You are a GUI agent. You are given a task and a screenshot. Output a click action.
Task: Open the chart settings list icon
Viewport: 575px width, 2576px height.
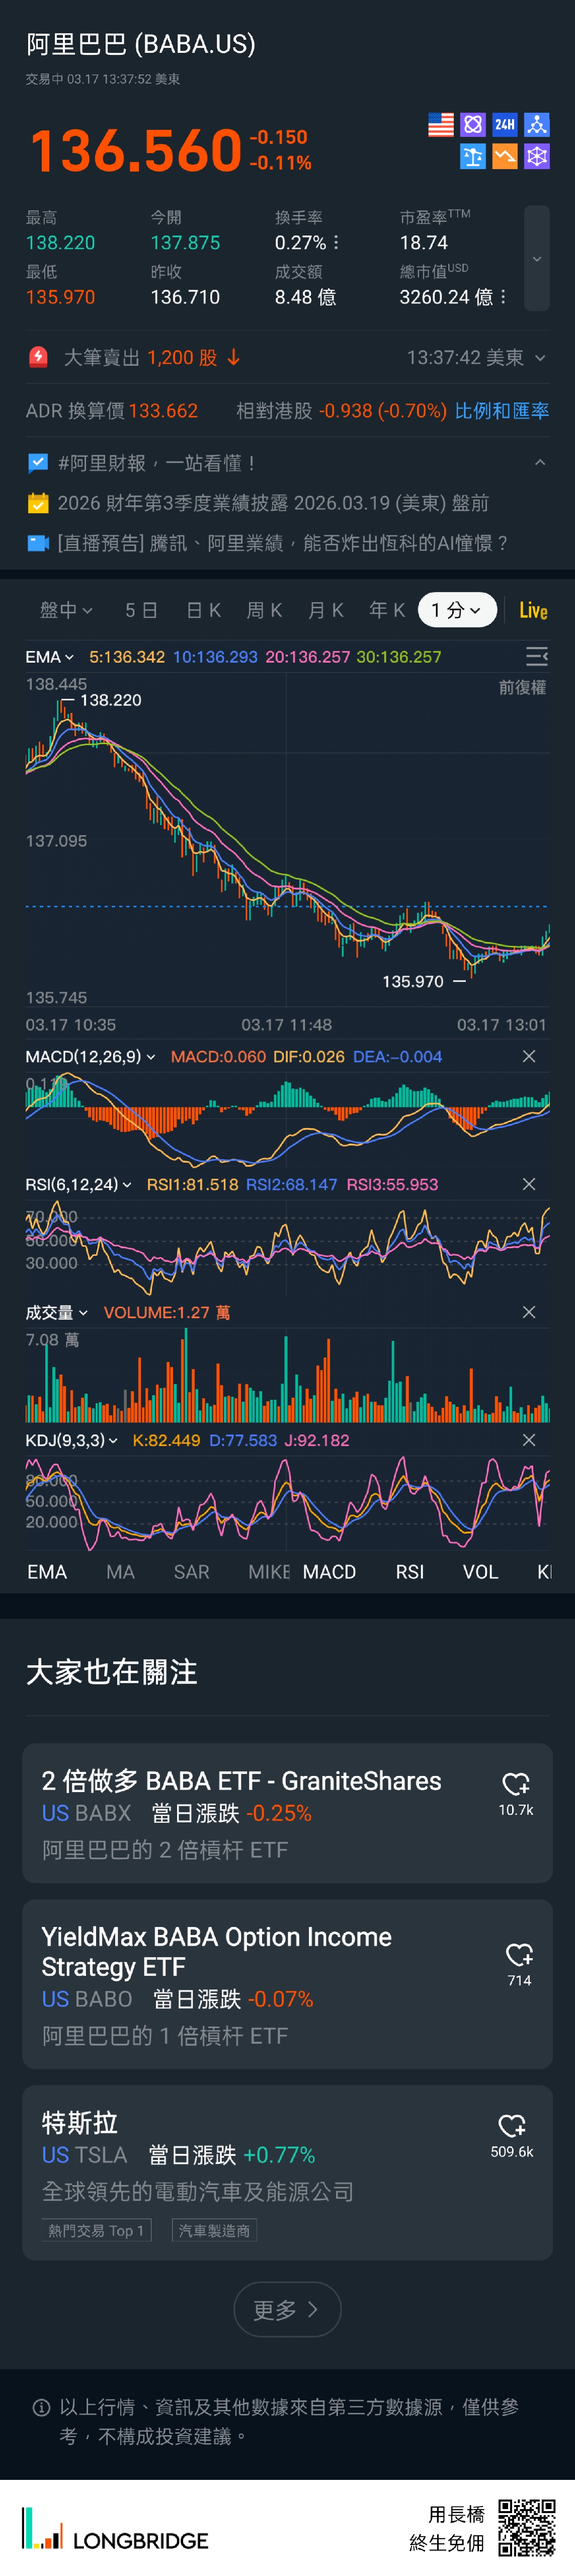click(x=536, y=656)
